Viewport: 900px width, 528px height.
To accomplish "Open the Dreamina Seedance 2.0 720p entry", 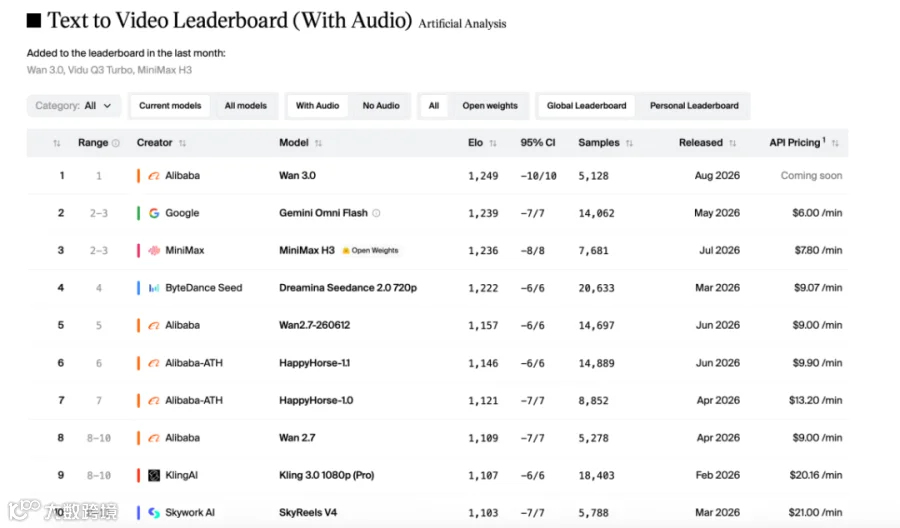I will pyautogui.click(x=348, y=288).
